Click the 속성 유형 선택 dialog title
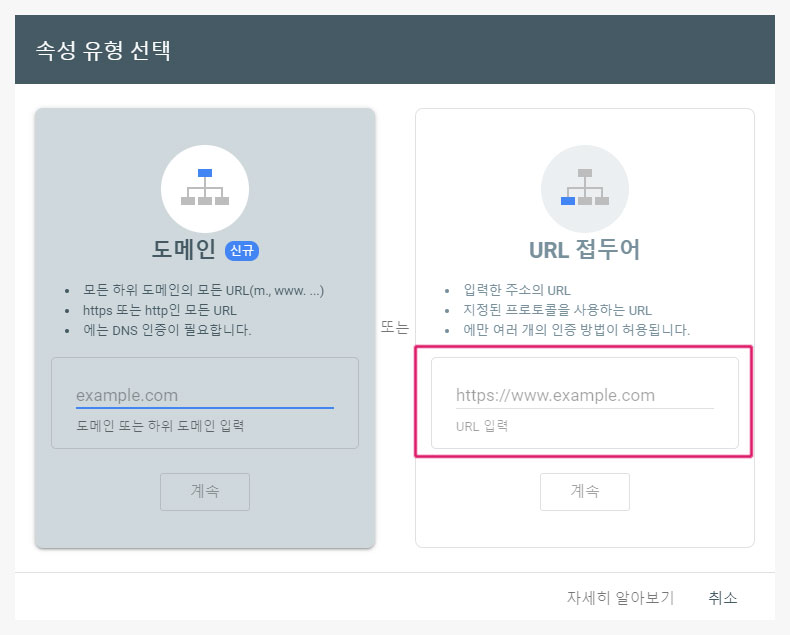The image size is (790, 635). [x=103, y=50]
